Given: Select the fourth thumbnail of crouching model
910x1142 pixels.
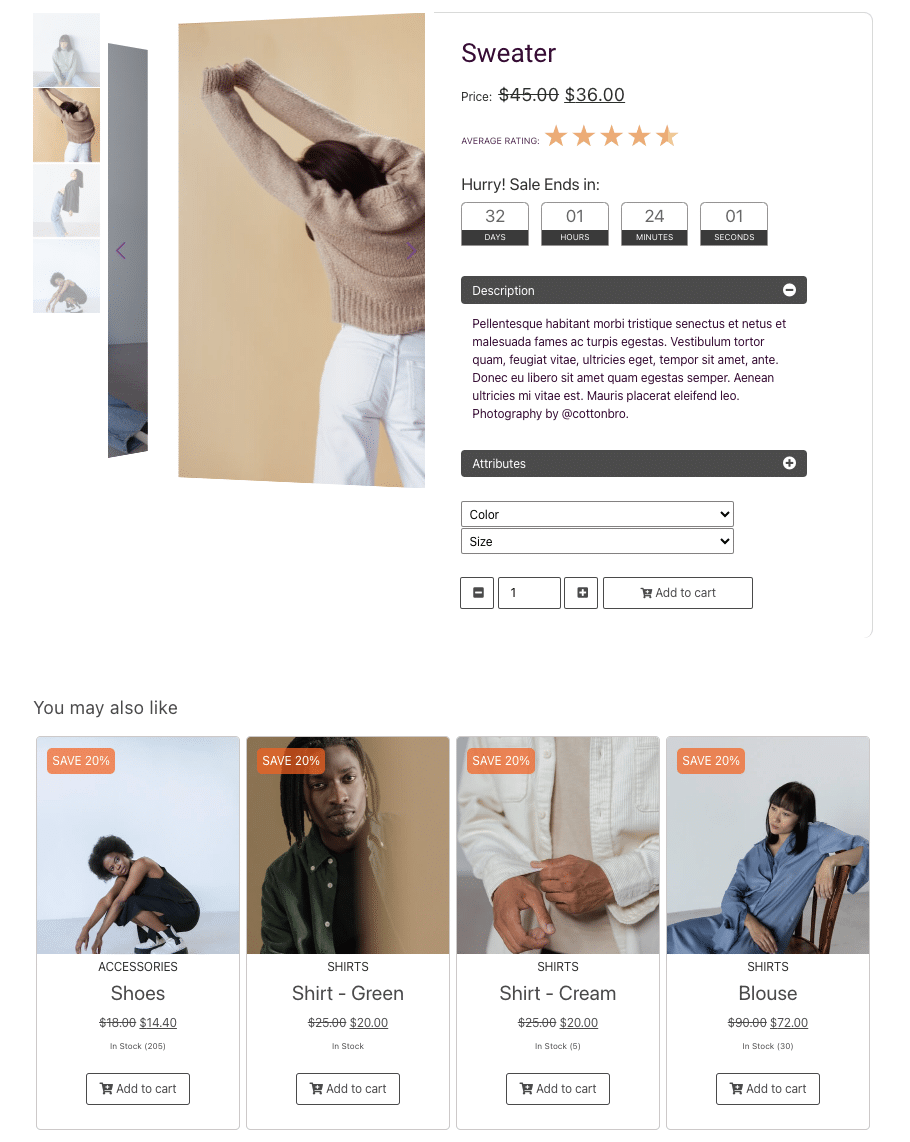Looking at the screenshot, I should pos(66,276).
